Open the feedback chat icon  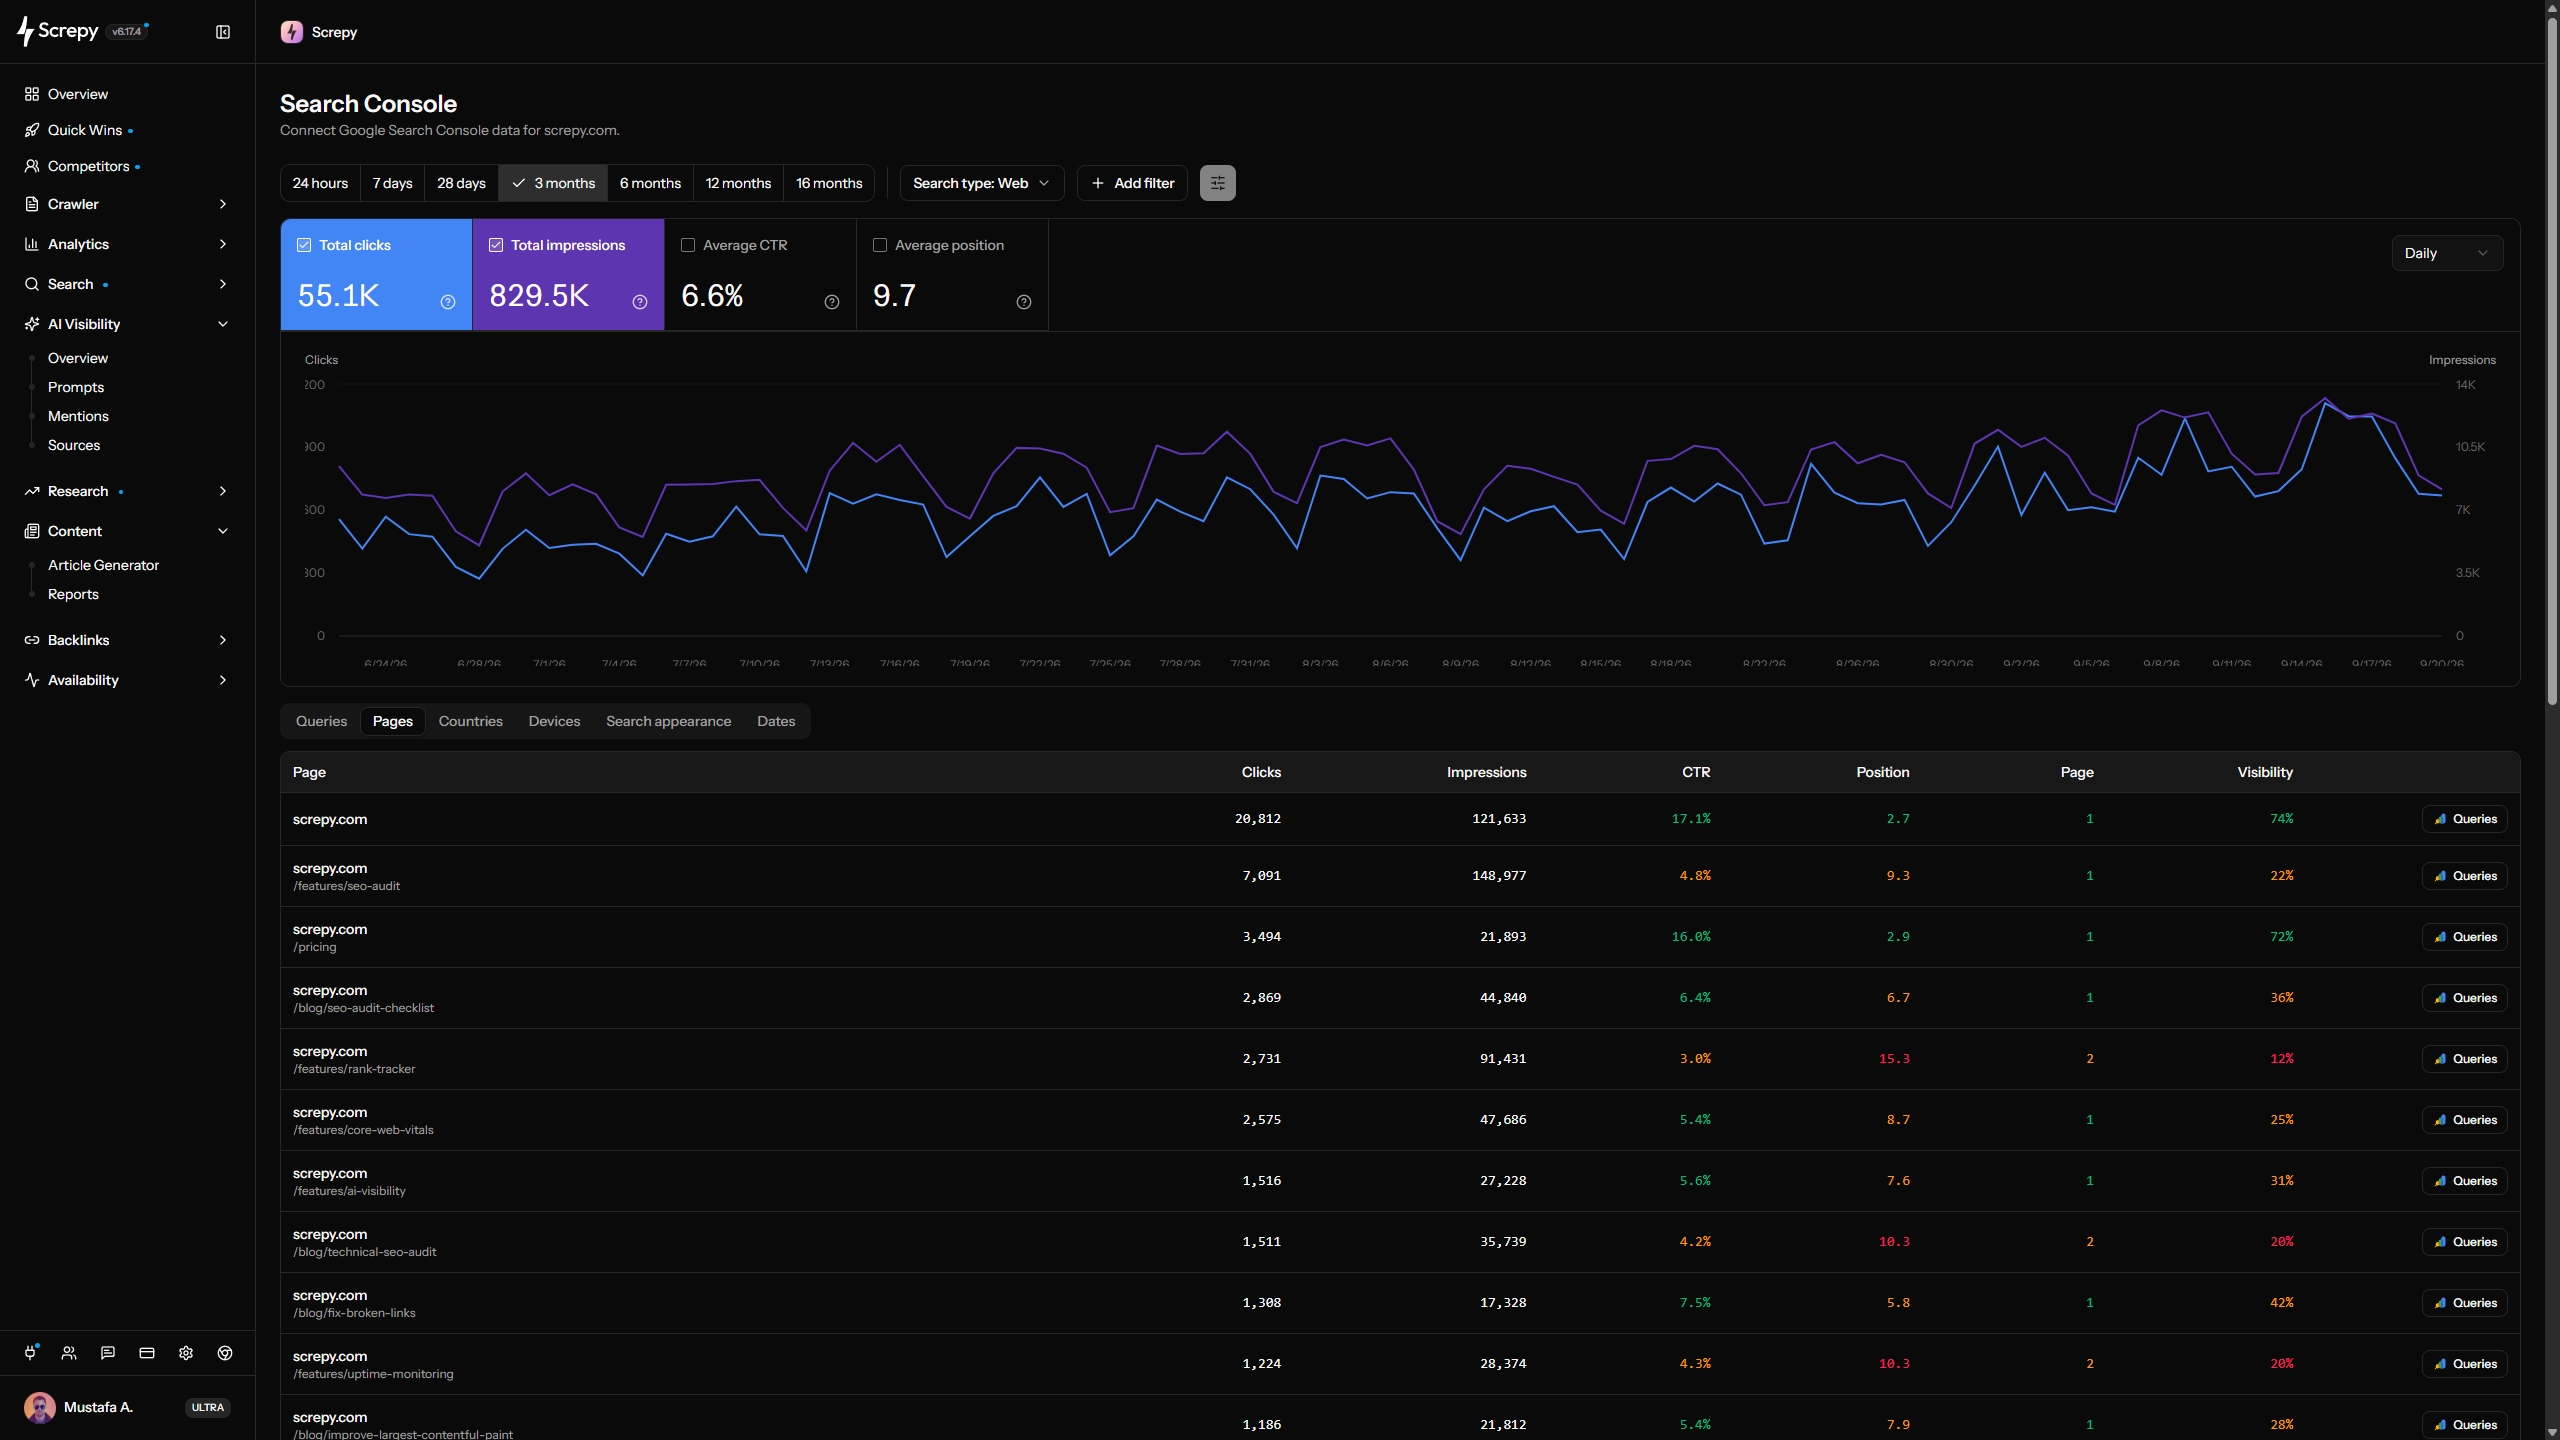coord(108,1353)
